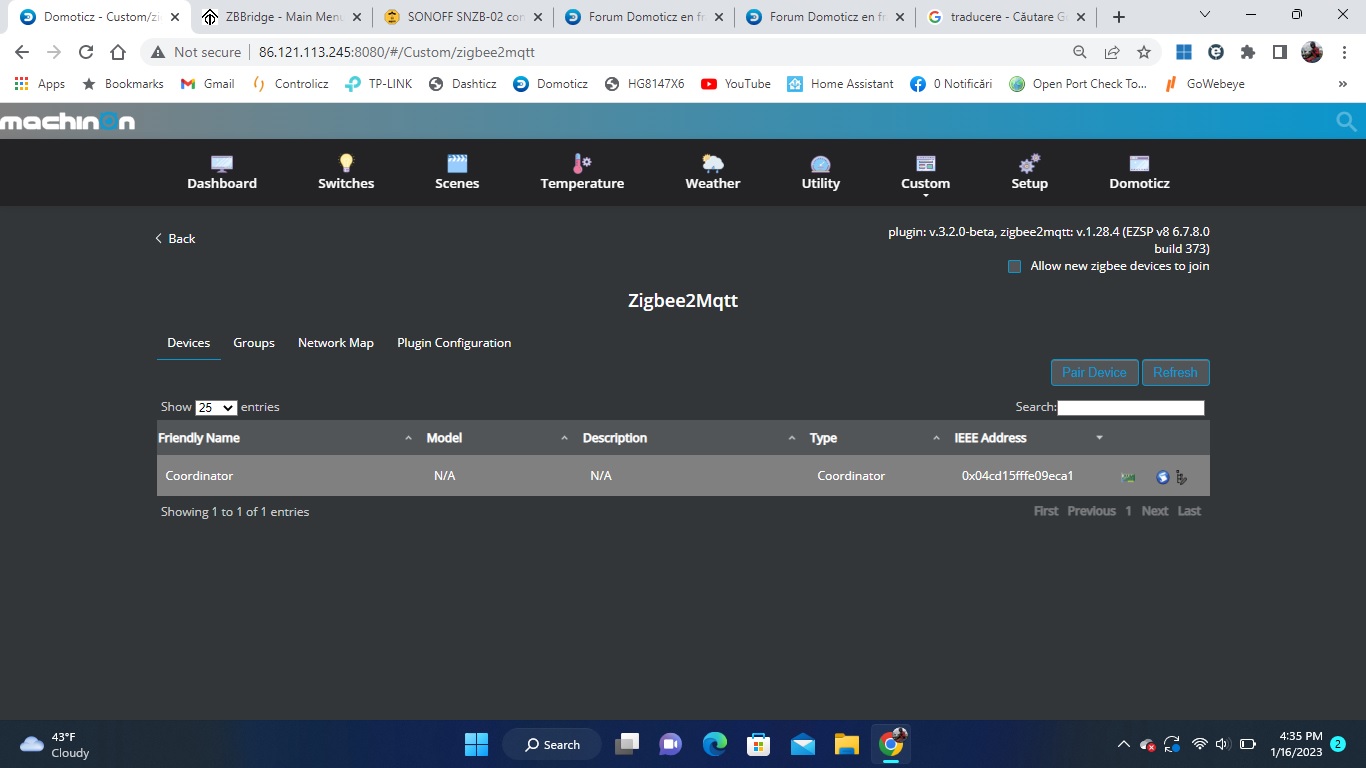Click the table Search input field
Screen dimensions: 1366x768
click(x=1130, y=408)
